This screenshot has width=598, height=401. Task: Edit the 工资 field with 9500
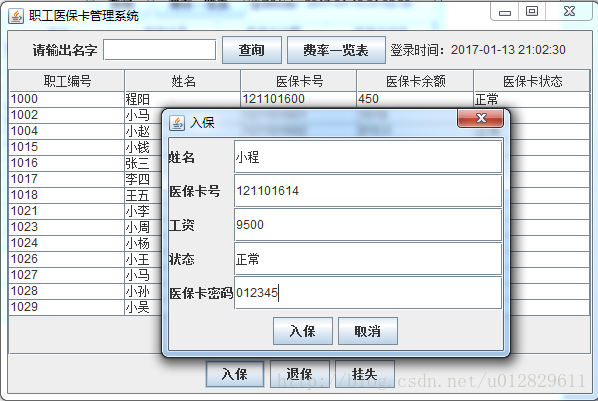tap(368, 225)
